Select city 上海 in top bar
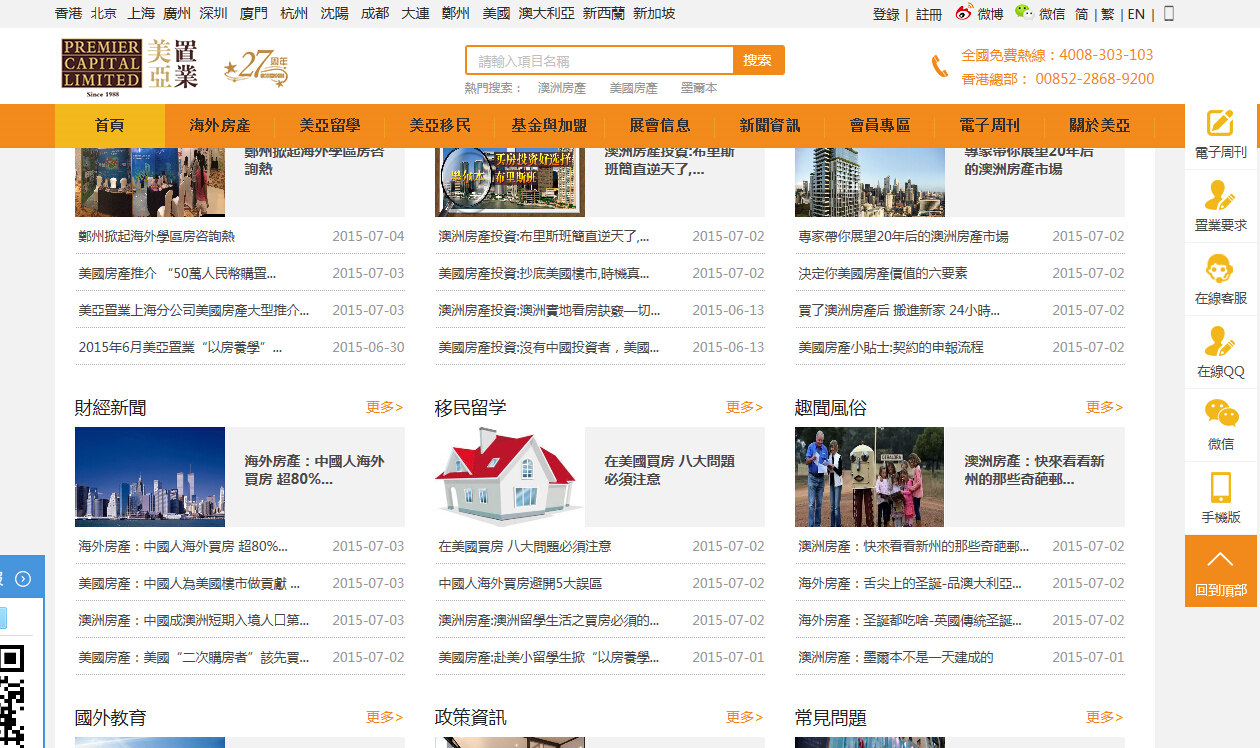Screen dimensions: 1260x748 pos(142,13)
